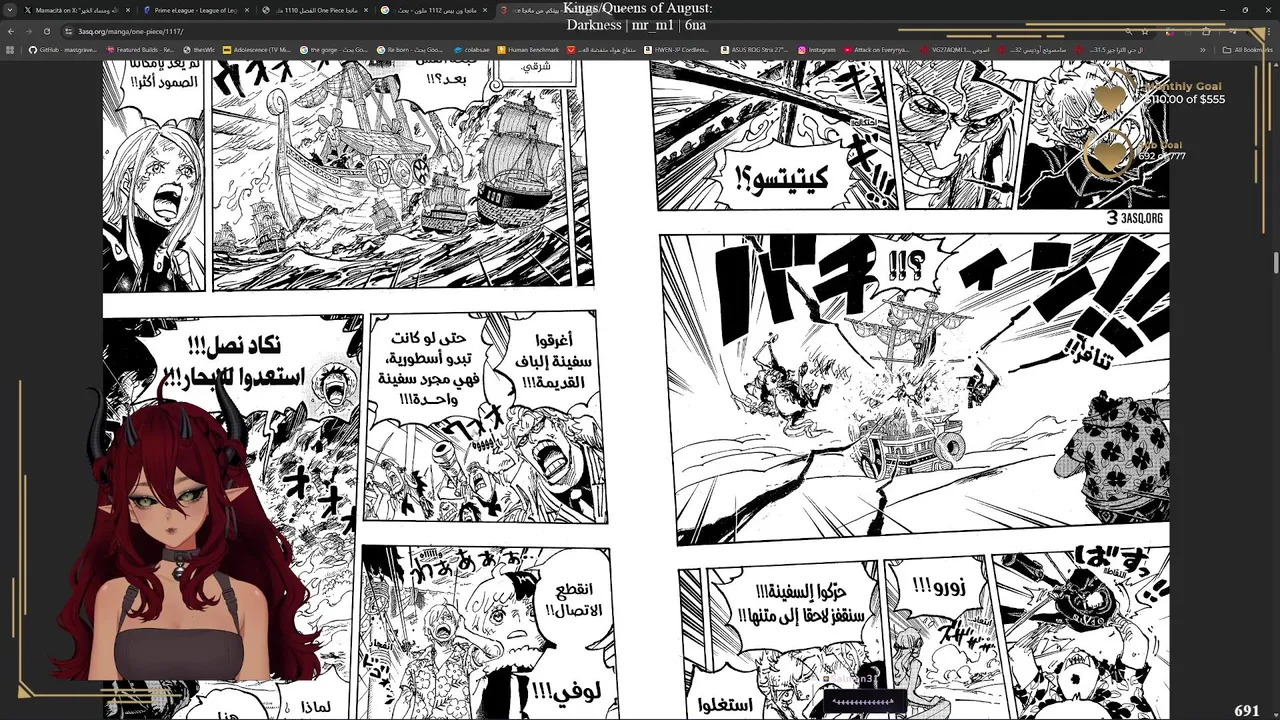The image size is (1280, 720).
Task: Click the ship-firing manga panel on the right
Action: pos(914,389)
